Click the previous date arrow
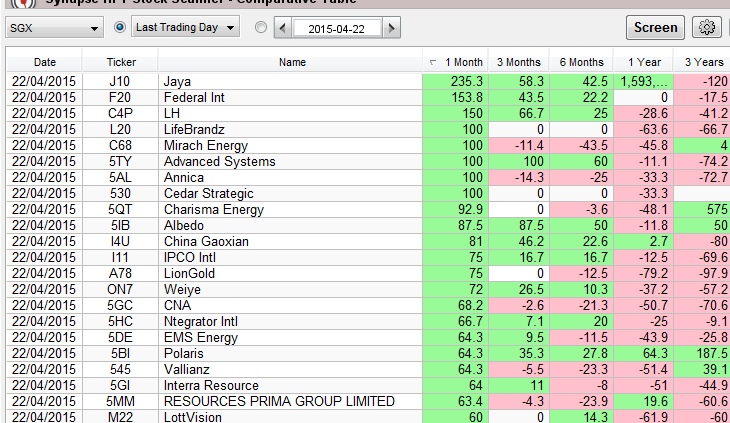 (281, 28)
